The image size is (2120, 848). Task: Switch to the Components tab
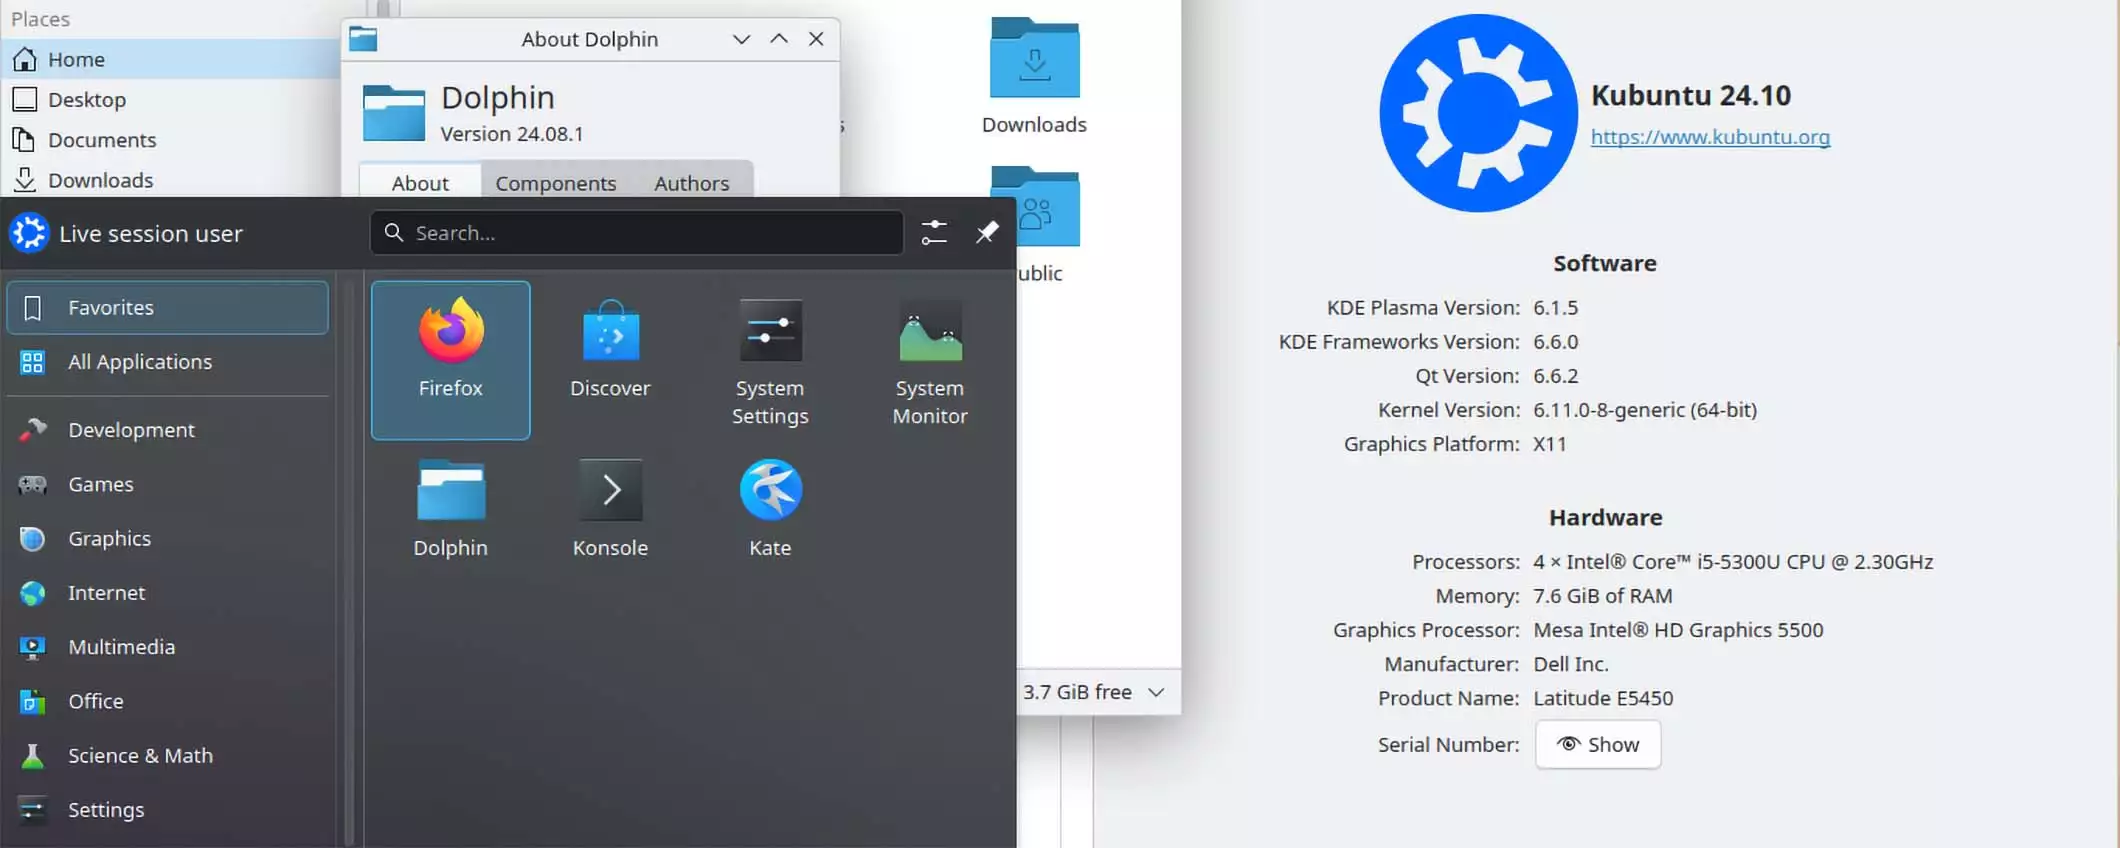click(x=556, y=183)
